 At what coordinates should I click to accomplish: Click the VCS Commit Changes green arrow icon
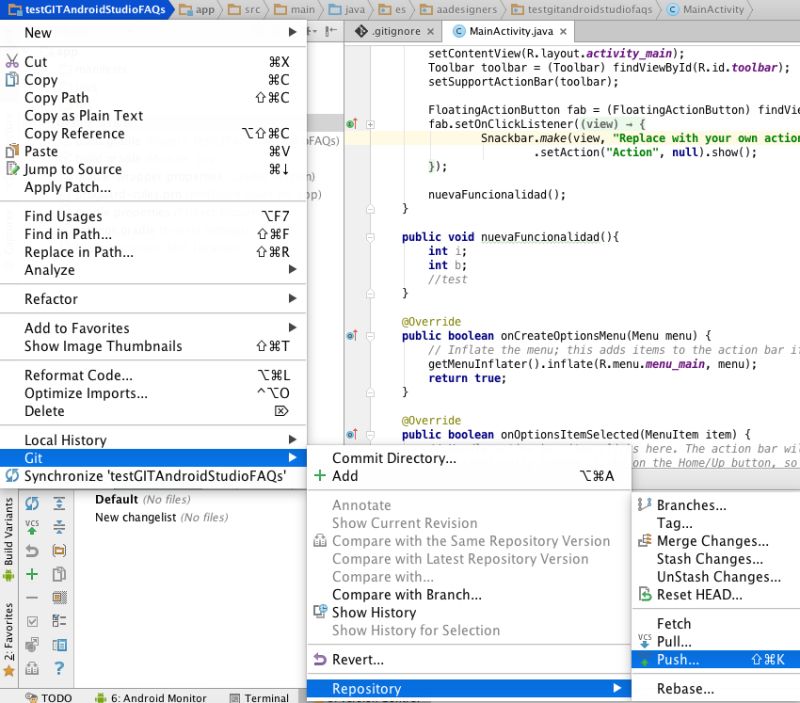point(32,528)
